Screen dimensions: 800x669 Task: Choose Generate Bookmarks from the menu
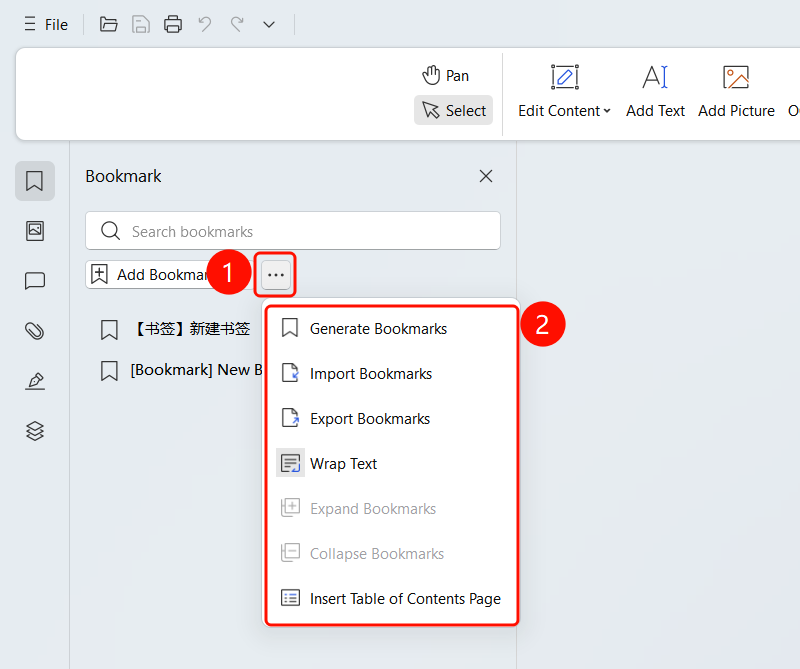(391, 329)
